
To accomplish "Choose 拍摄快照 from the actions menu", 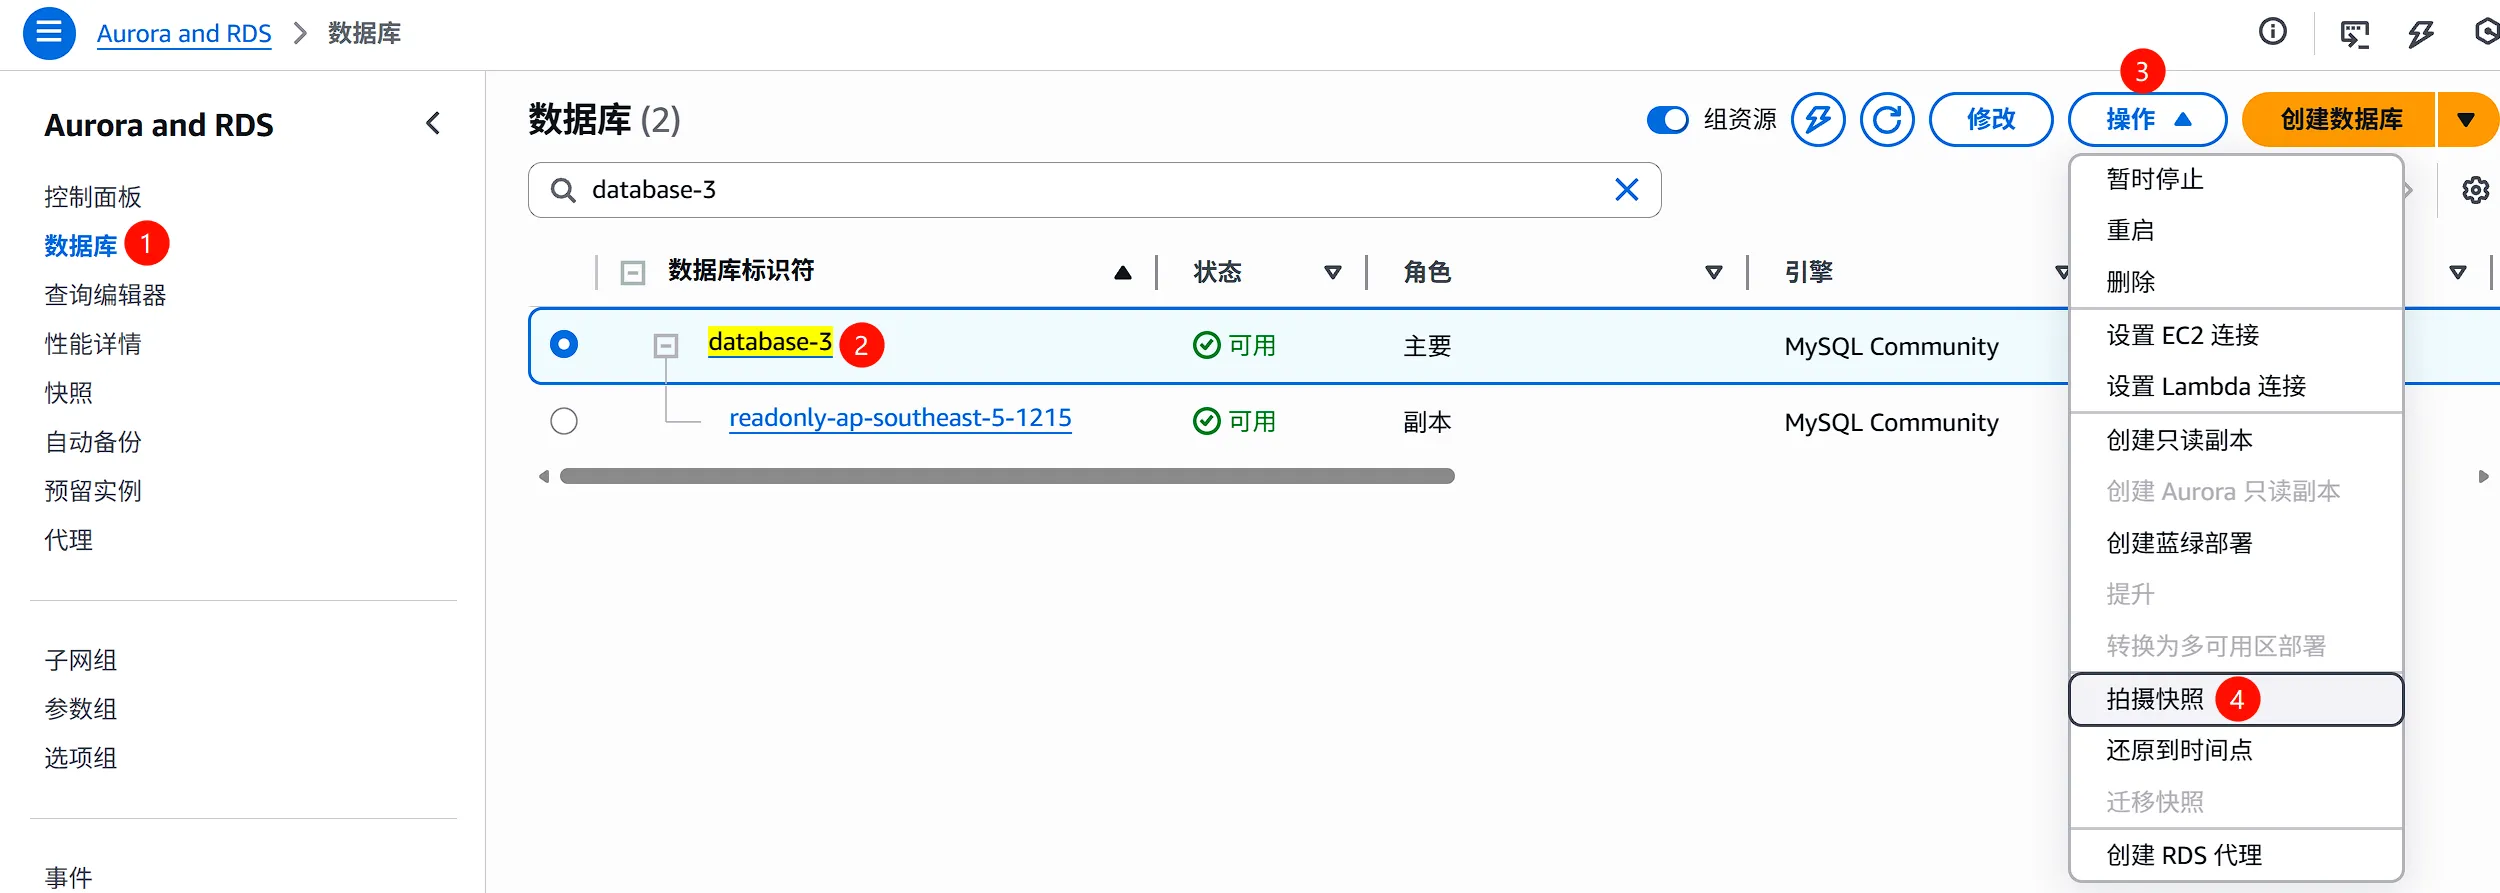I will [x=2155, y=699].
